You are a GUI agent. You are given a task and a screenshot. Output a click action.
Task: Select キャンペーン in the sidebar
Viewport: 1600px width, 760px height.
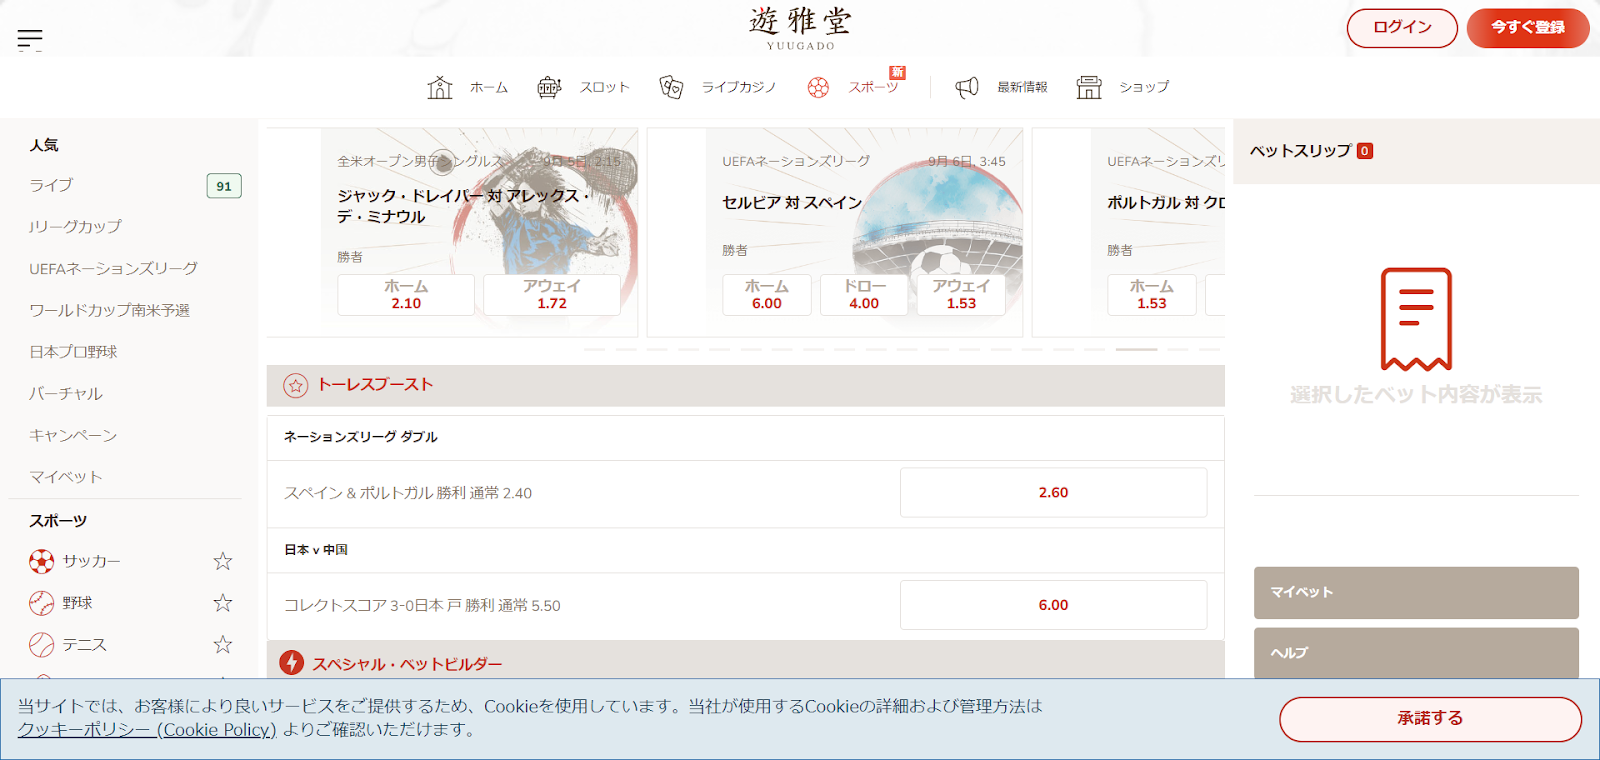(73, 436)
